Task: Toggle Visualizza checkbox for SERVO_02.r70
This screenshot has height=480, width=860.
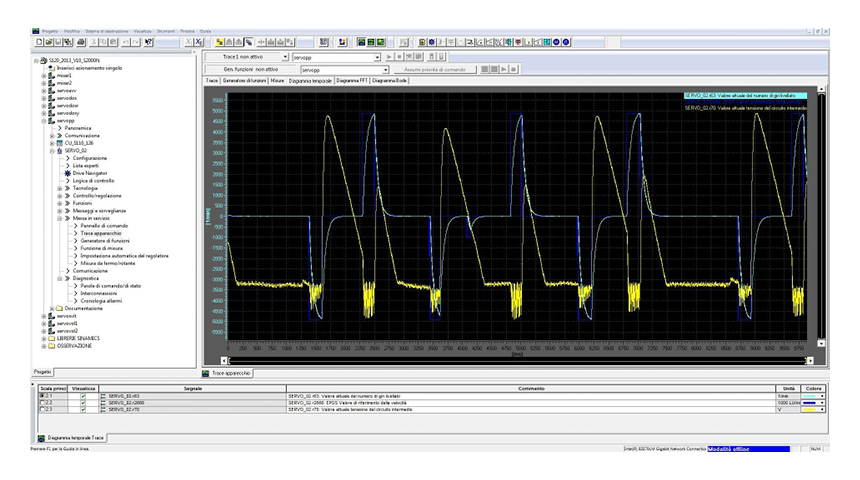Action: click(x=83, y=409)
